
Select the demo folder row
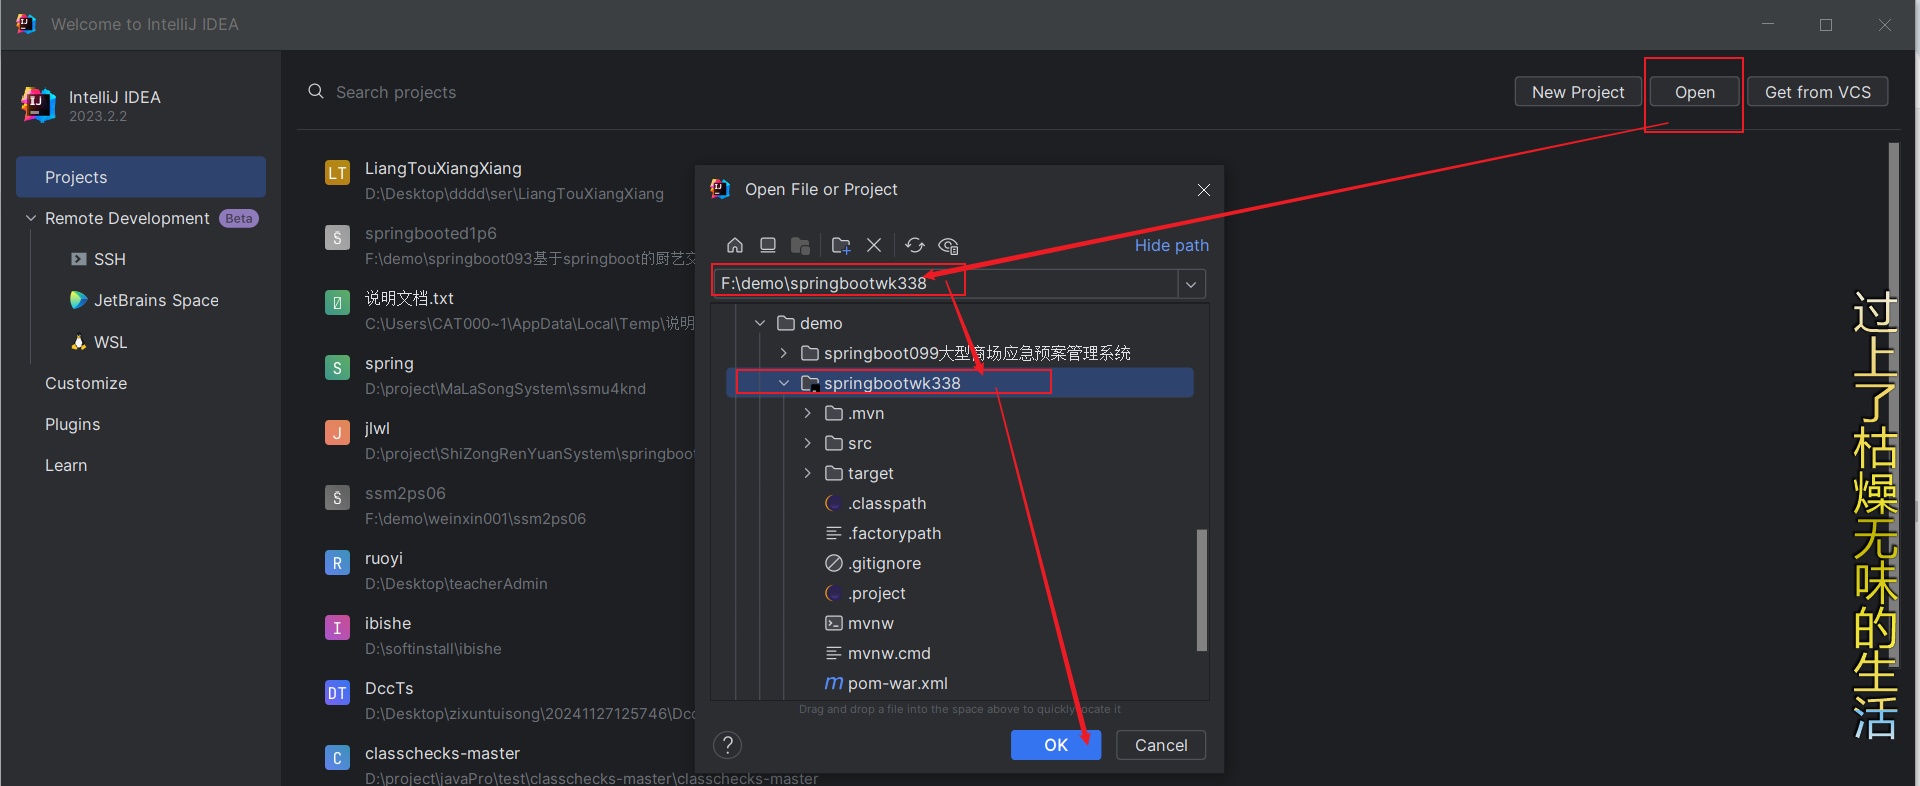[960, 323]
